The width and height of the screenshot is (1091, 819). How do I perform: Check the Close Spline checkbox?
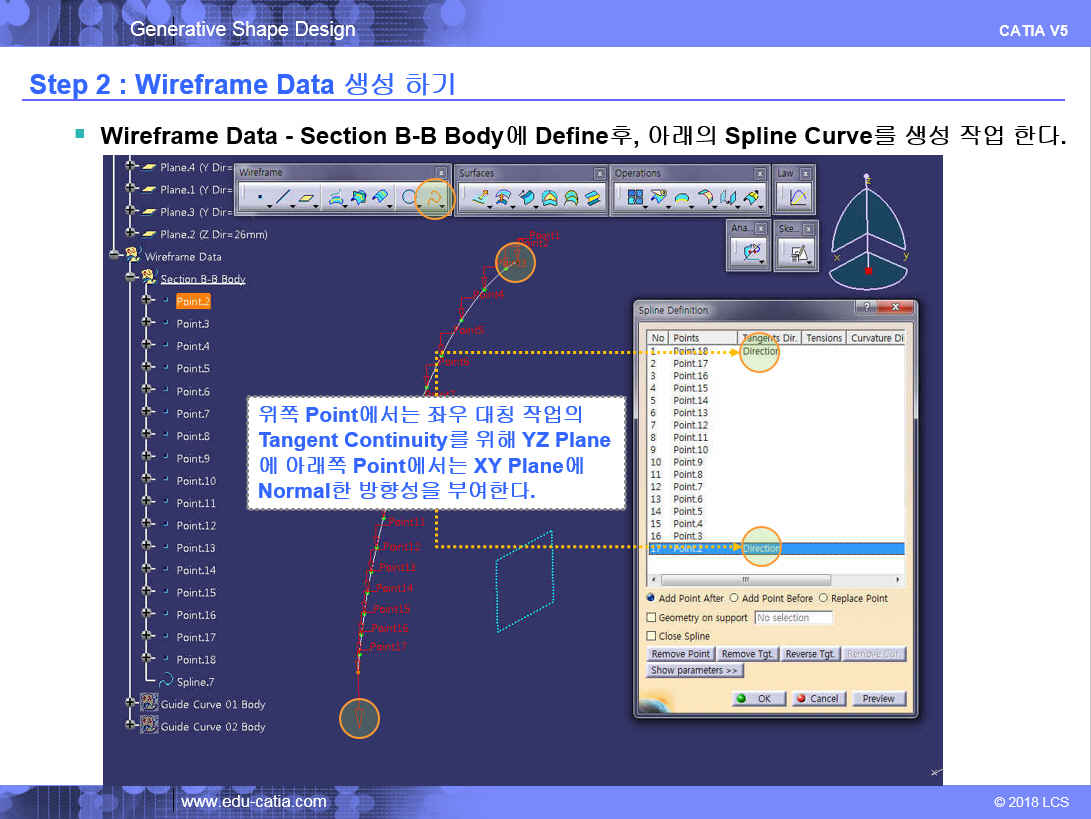pos(652,636)
